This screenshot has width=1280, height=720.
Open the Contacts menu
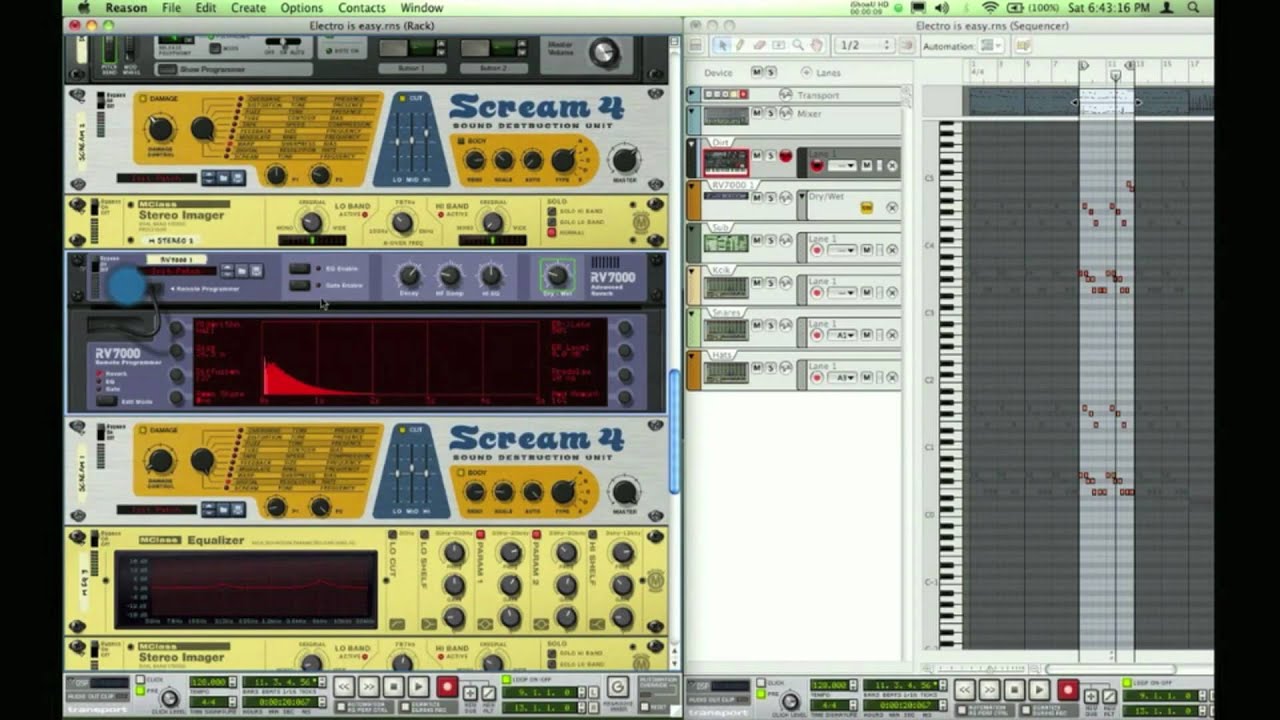pos(362,8)
